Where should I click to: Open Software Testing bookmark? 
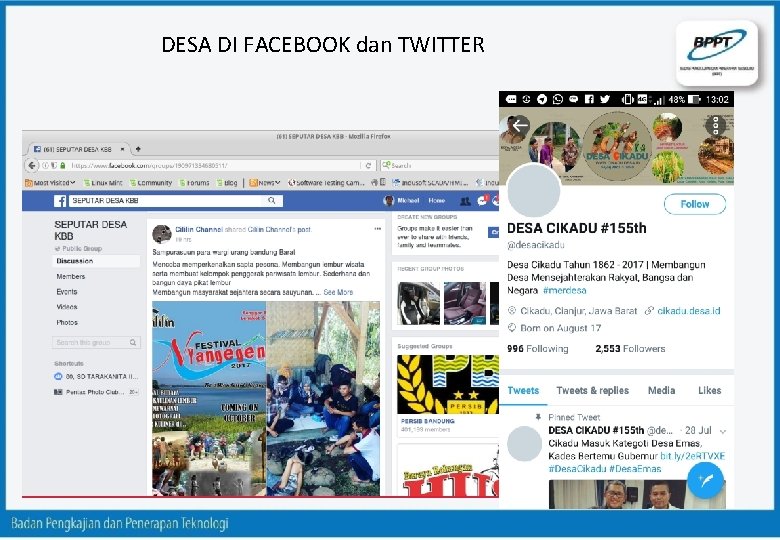coord(326,182)
